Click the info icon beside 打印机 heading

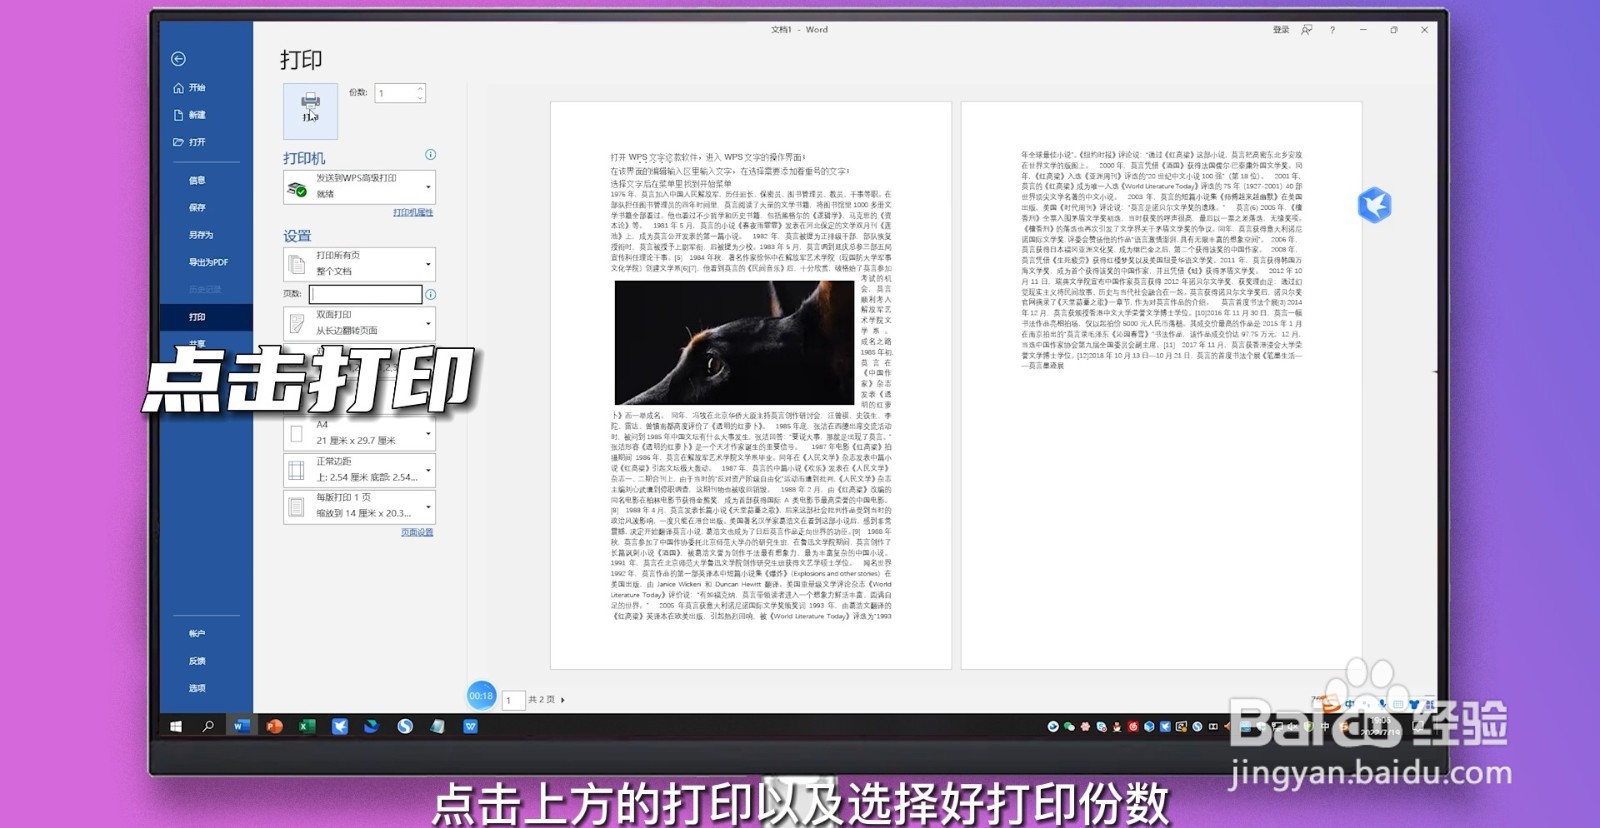(430, 155)
